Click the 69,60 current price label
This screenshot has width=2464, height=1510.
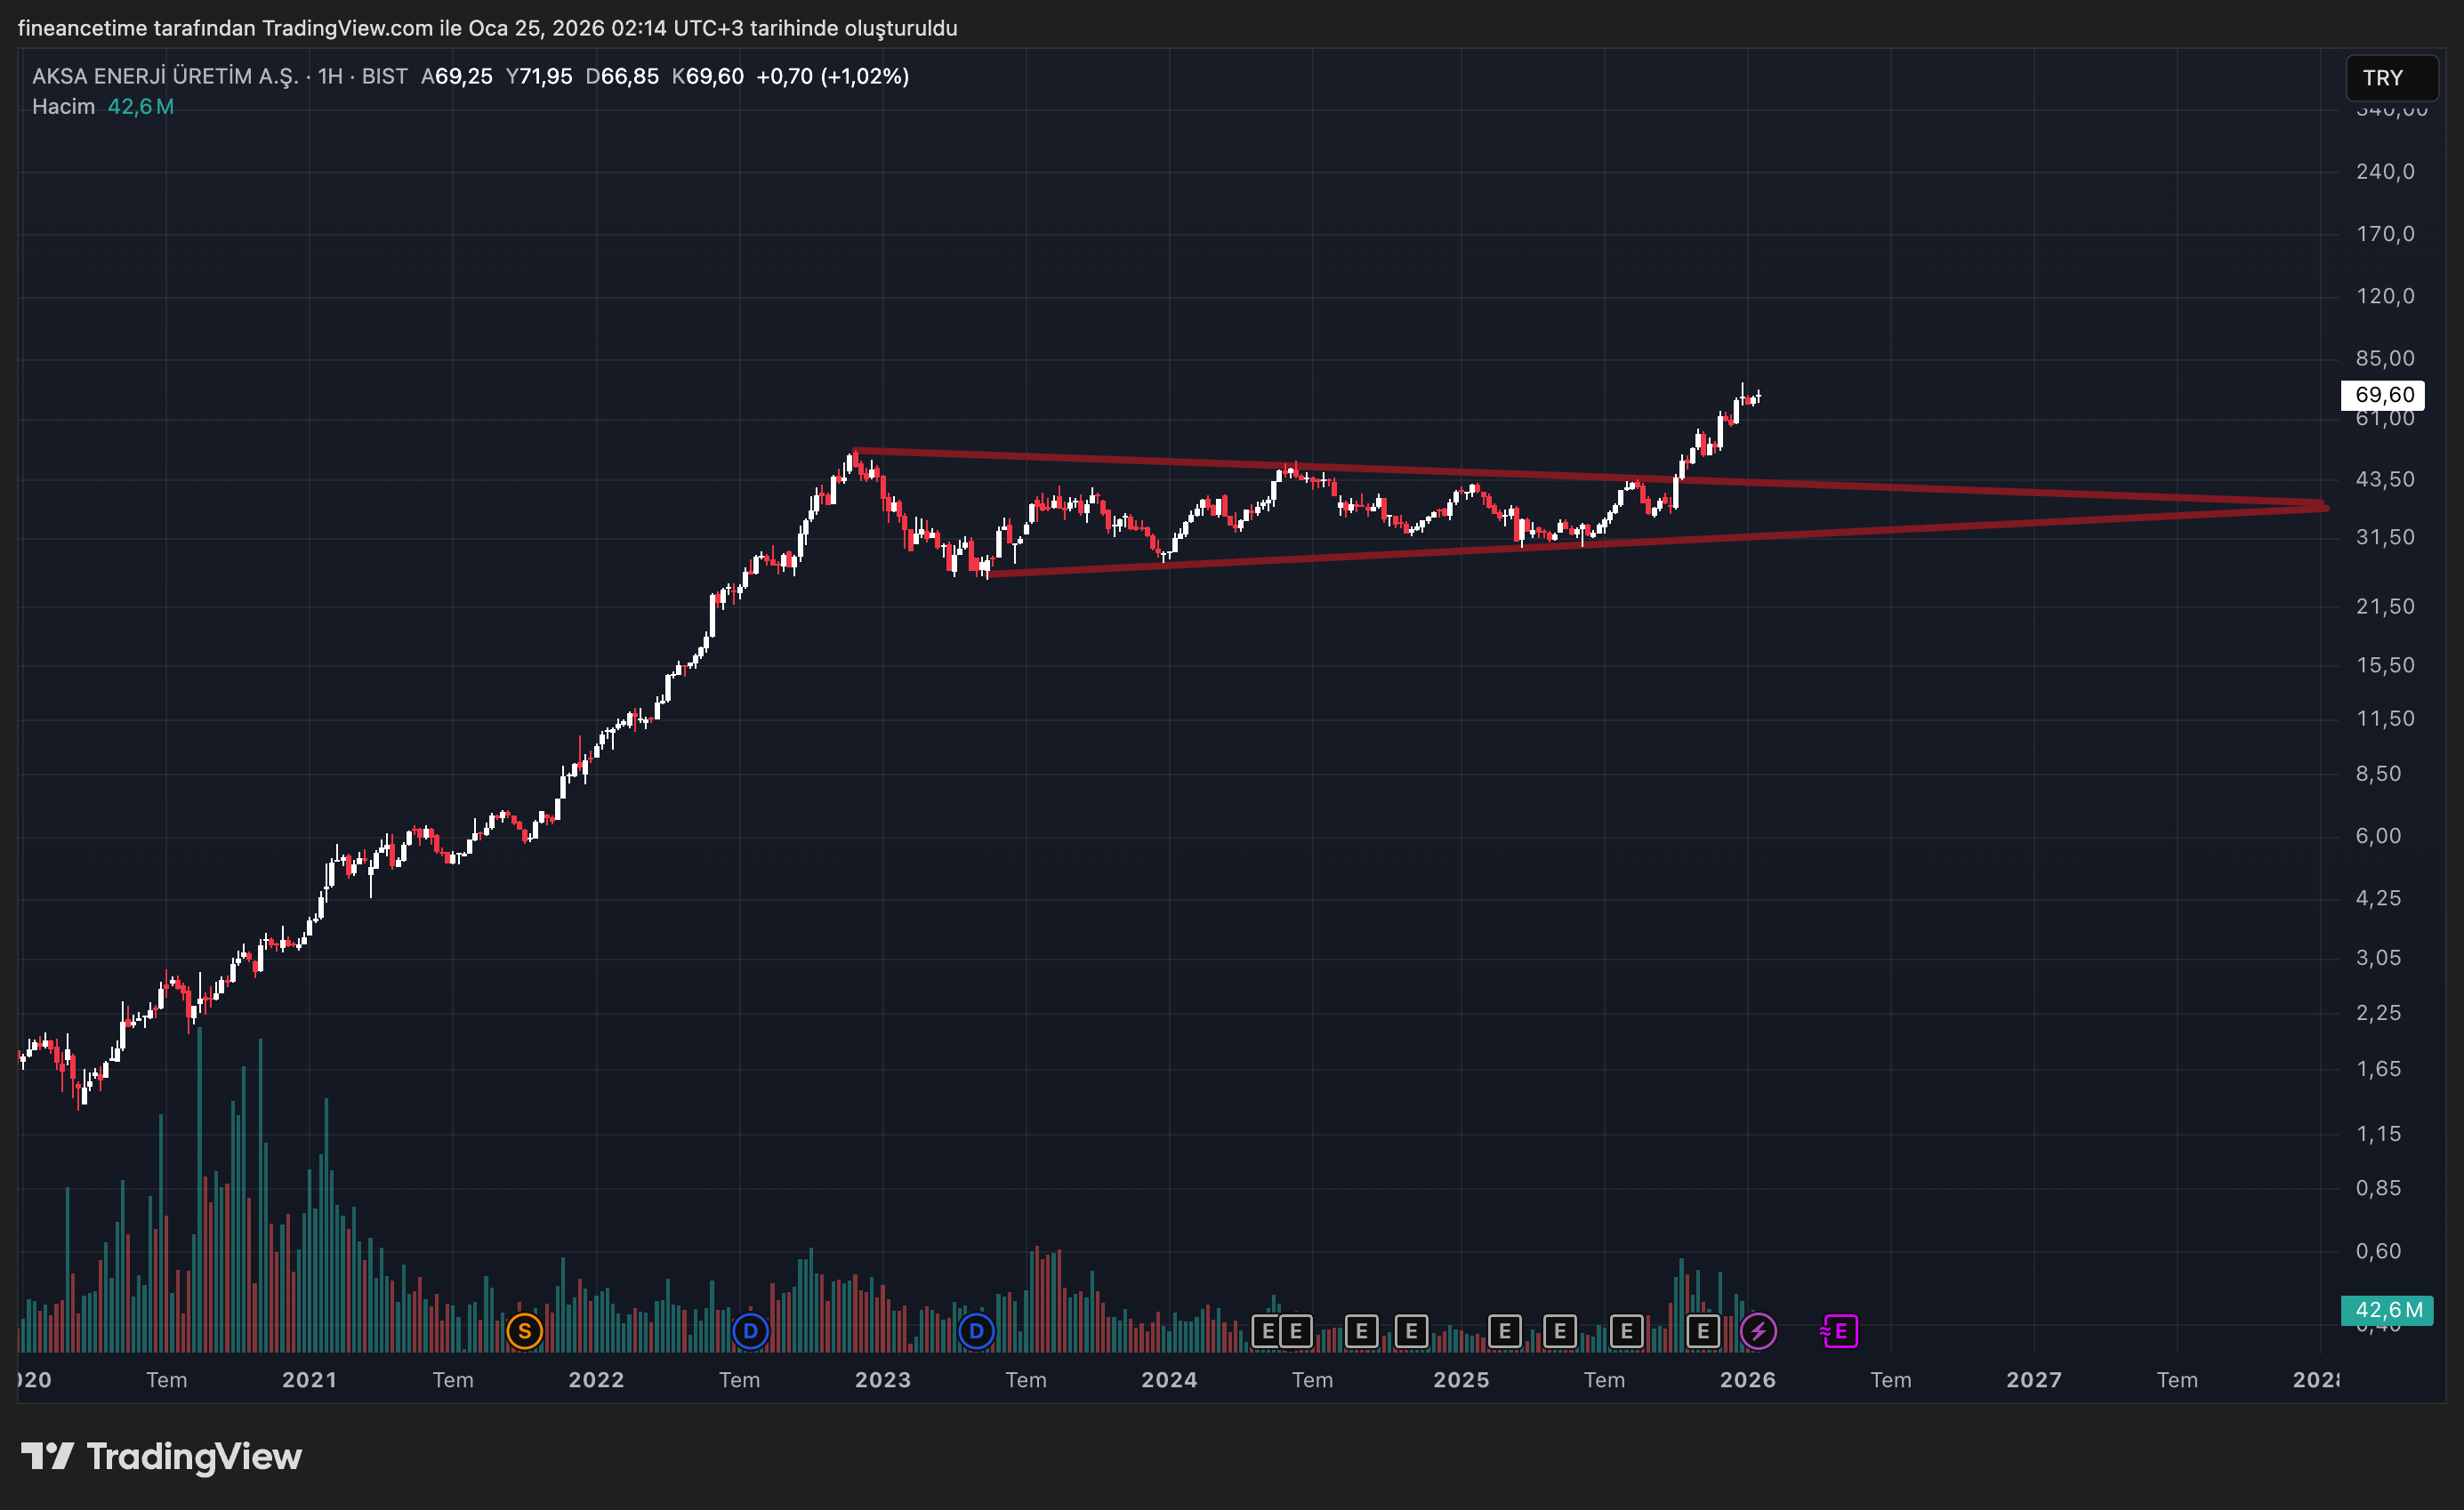(x=2383, y=395)
